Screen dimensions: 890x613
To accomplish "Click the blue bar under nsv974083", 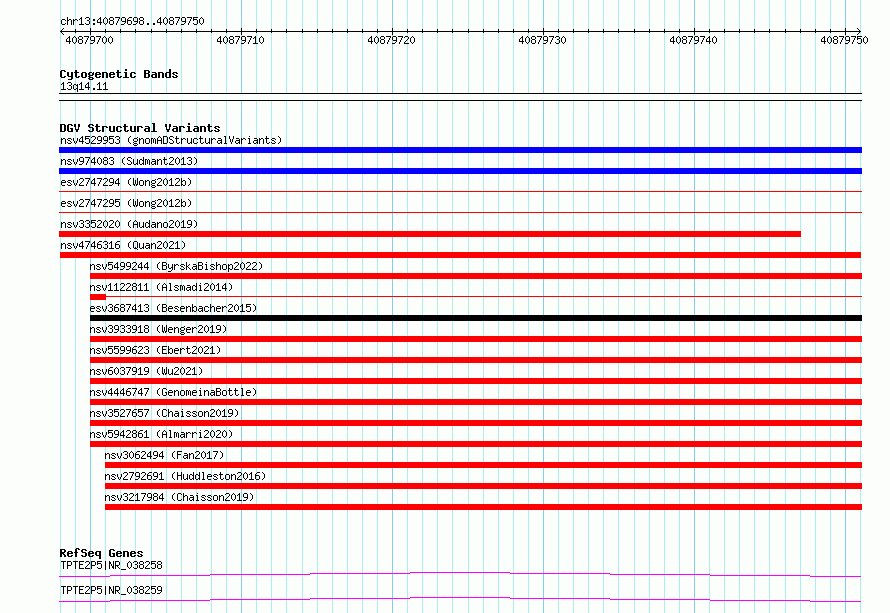I will 460,171.
